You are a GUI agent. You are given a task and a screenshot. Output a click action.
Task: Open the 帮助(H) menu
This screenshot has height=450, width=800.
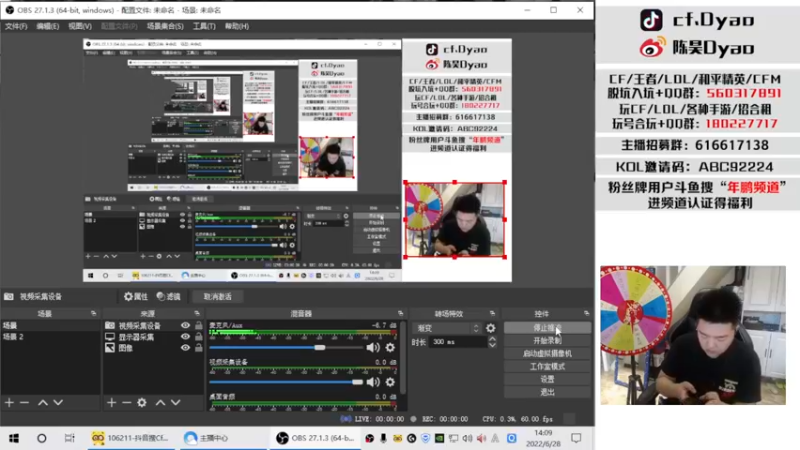[x=237, y=26]
